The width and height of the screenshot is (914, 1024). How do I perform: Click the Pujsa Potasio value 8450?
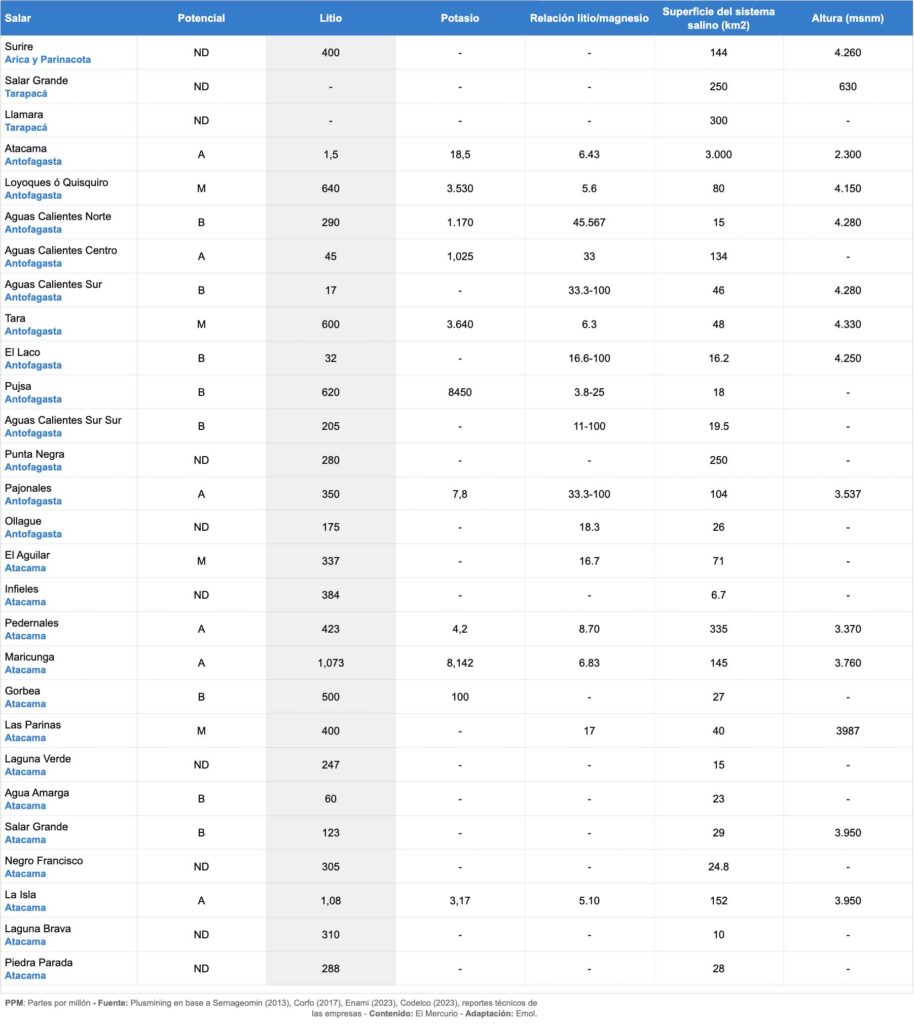coord(460,393)
